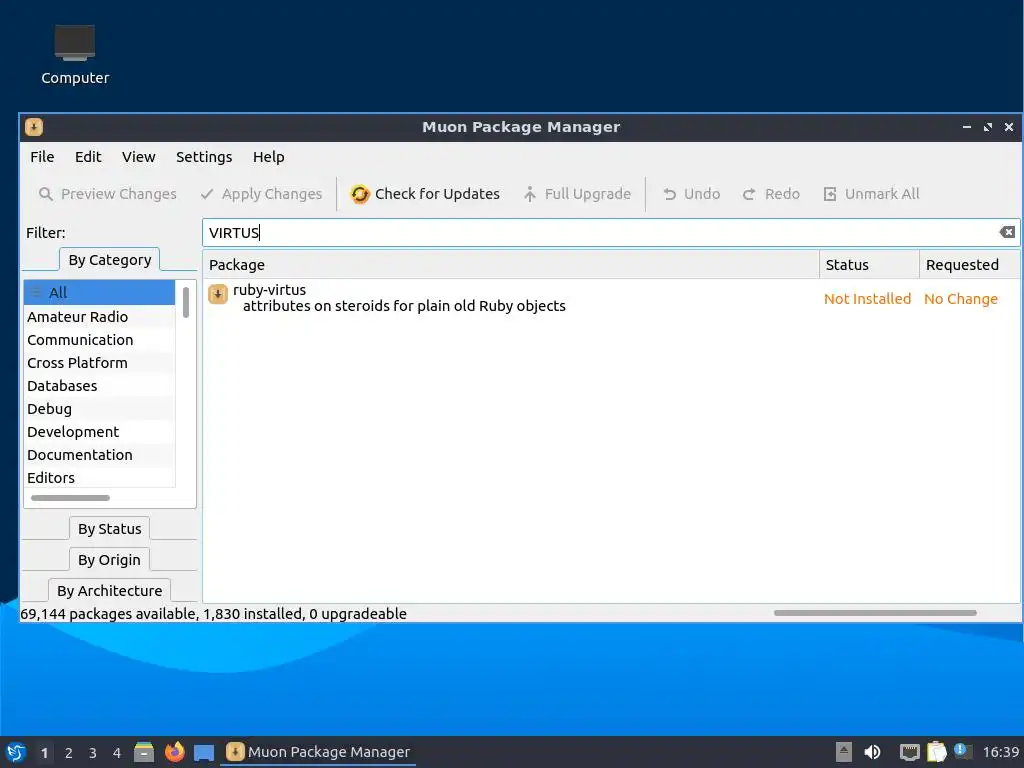Select the Editors category
This screenshot has height=768, width=1024.
click(x=99, y=477)
